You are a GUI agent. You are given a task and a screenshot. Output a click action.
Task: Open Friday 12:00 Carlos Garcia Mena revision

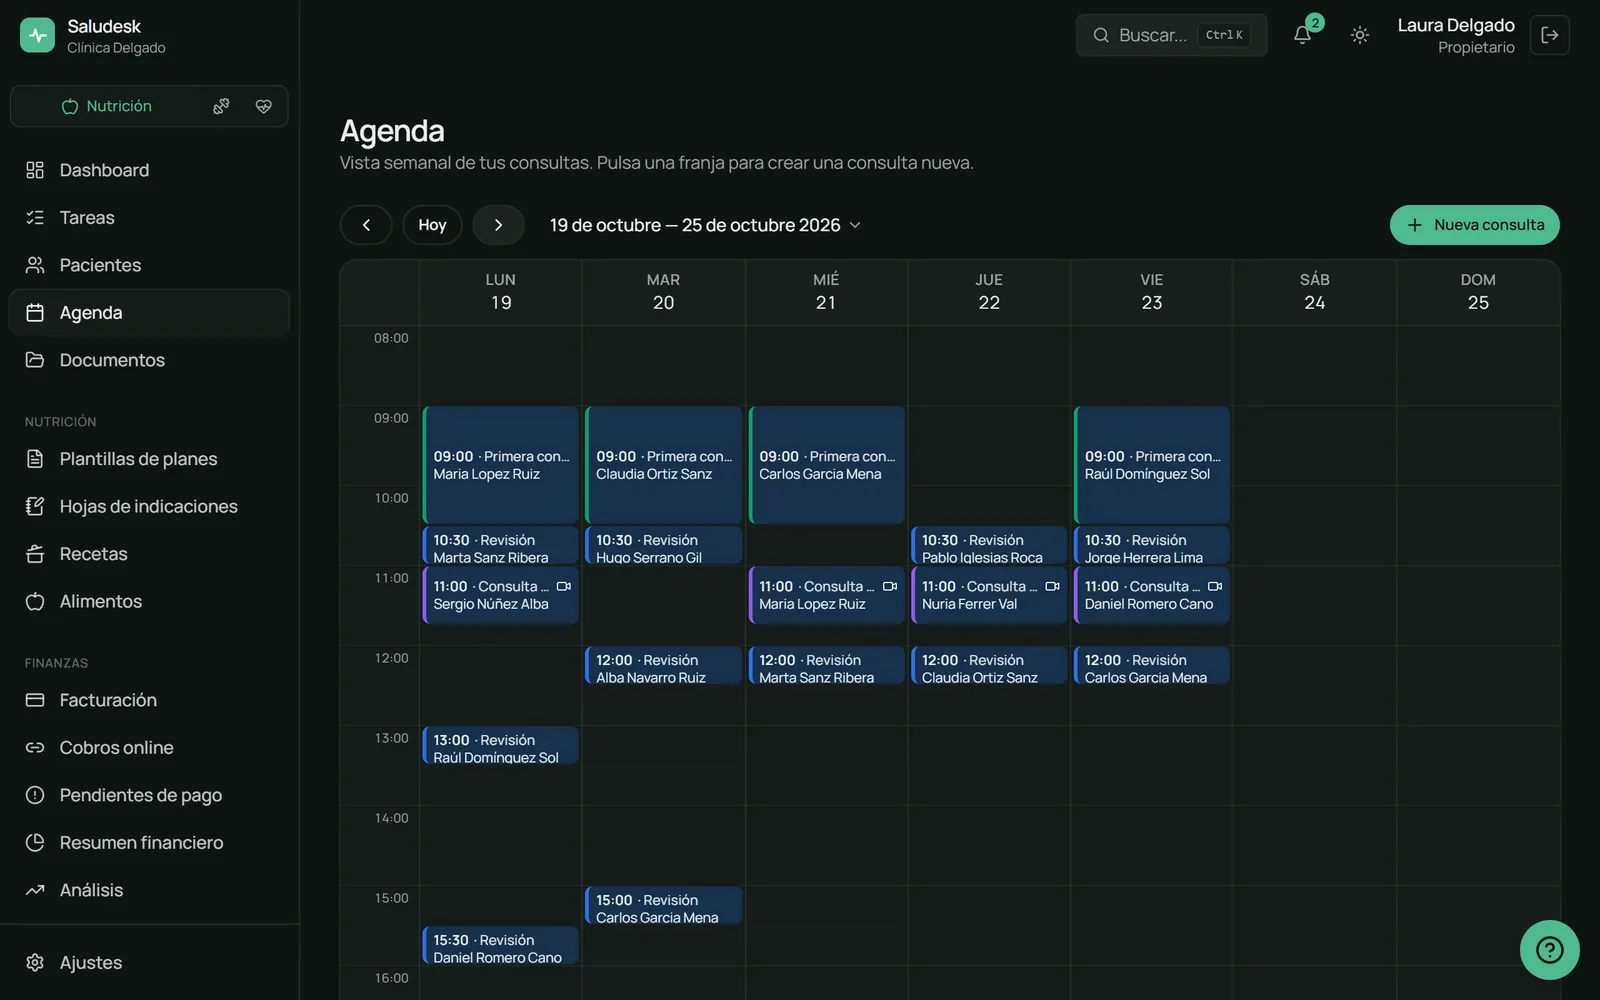(x=1152, y=666)
